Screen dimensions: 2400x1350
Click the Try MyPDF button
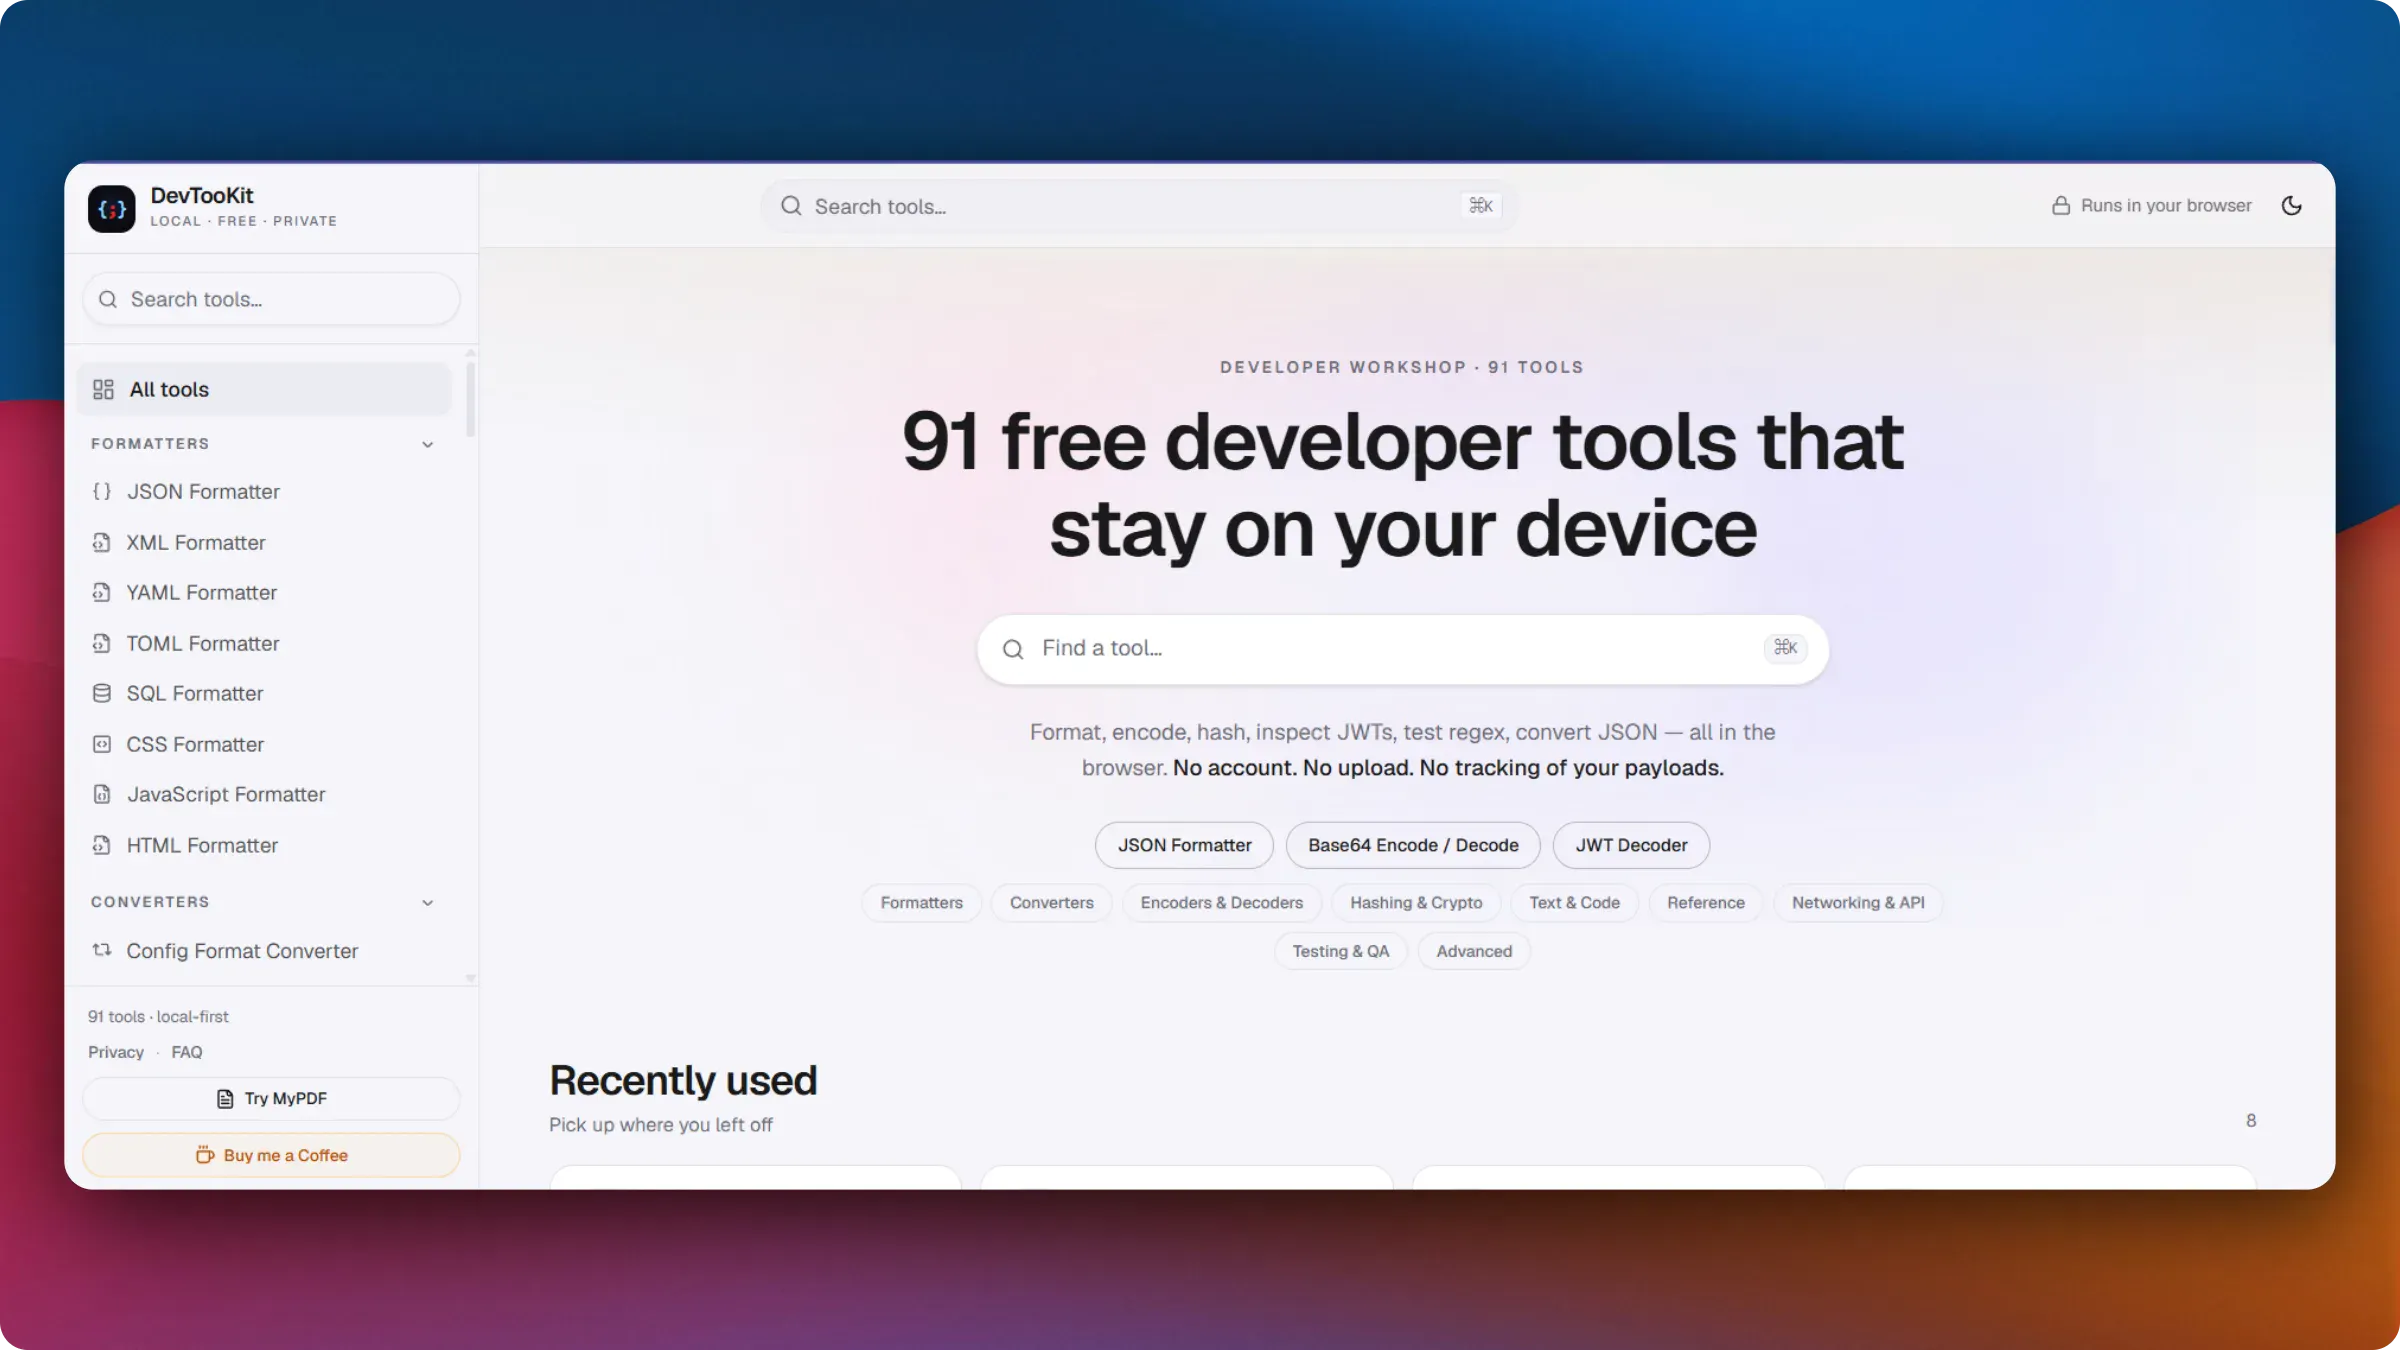(271, 1099)
